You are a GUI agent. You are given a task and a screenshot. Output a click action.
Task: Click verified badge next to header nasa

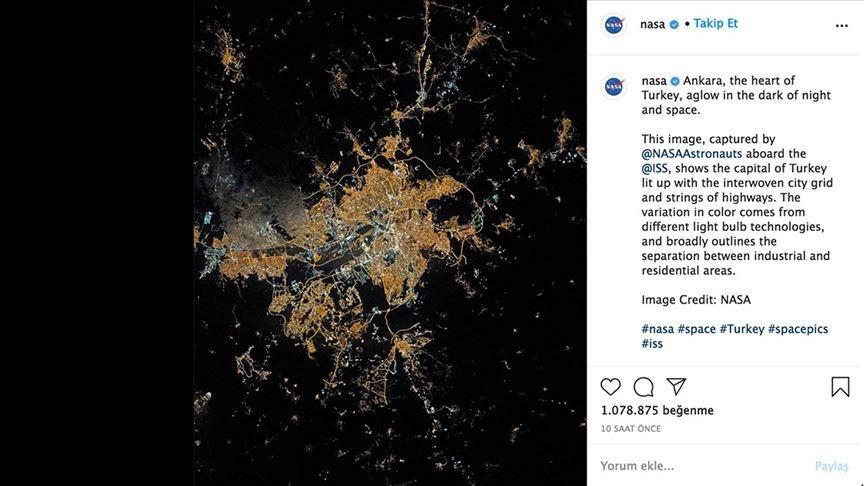pyautogui.click(x=674, y=24)
